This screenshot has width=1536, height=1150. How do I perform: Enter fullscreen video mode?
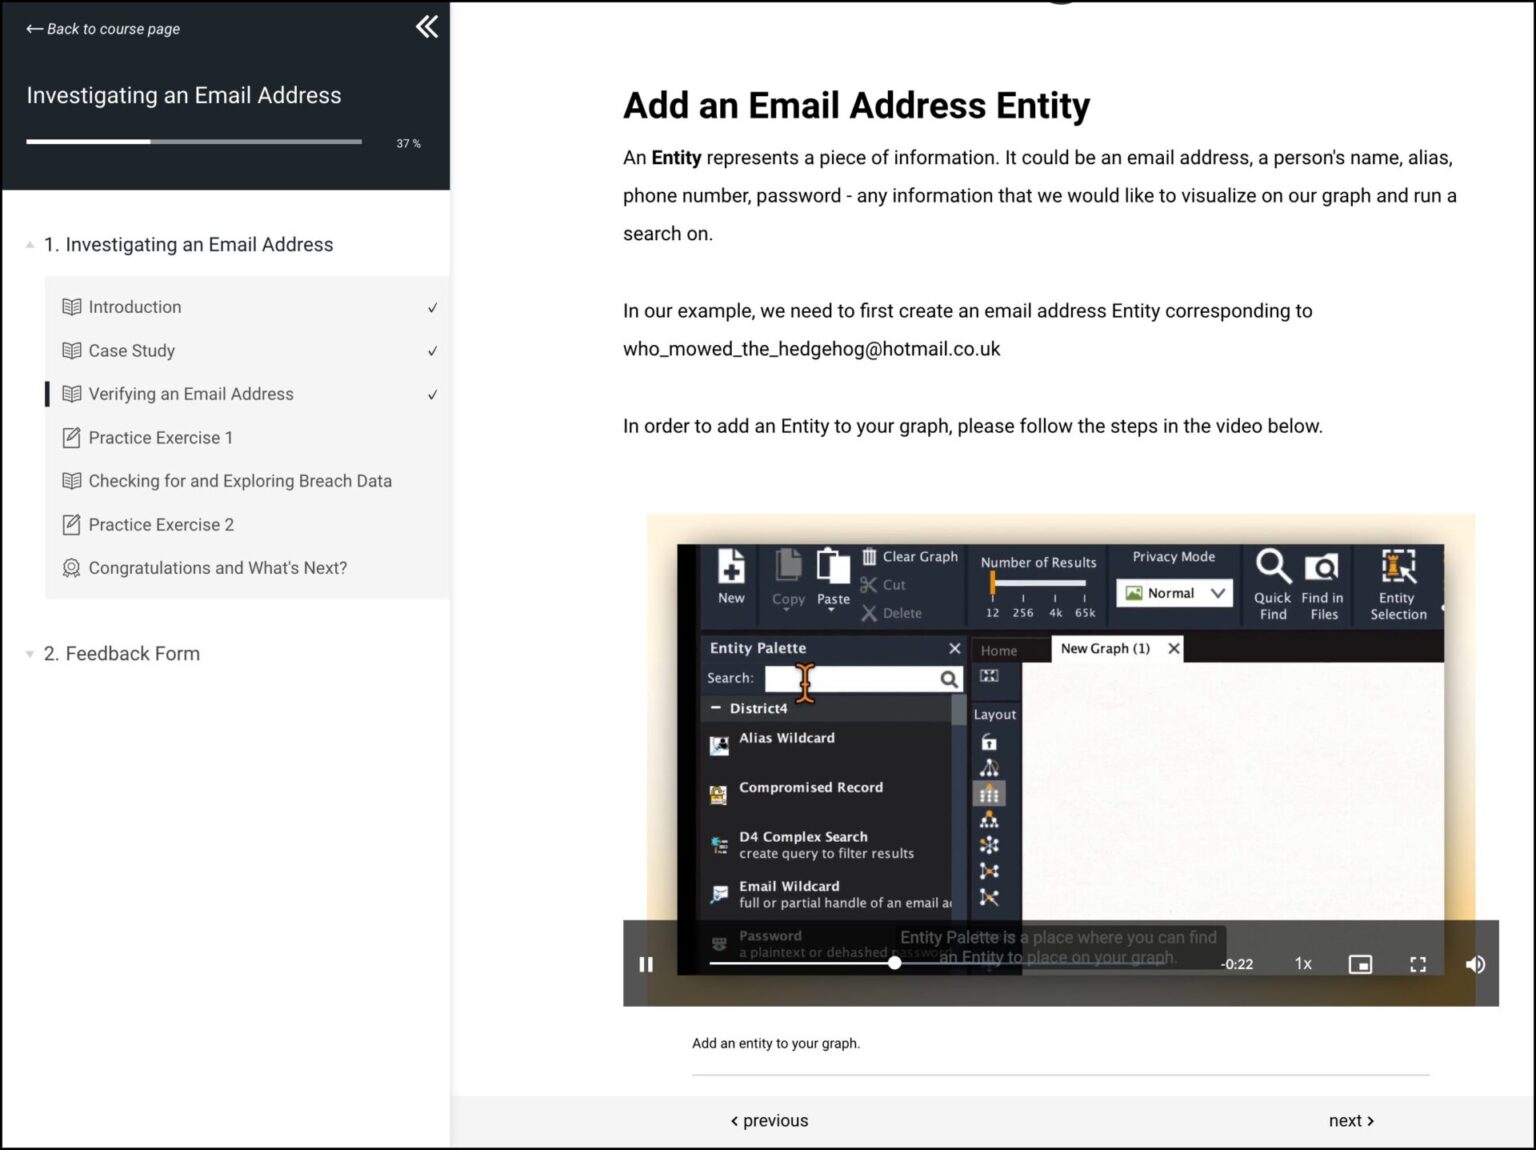point(1417,964)
